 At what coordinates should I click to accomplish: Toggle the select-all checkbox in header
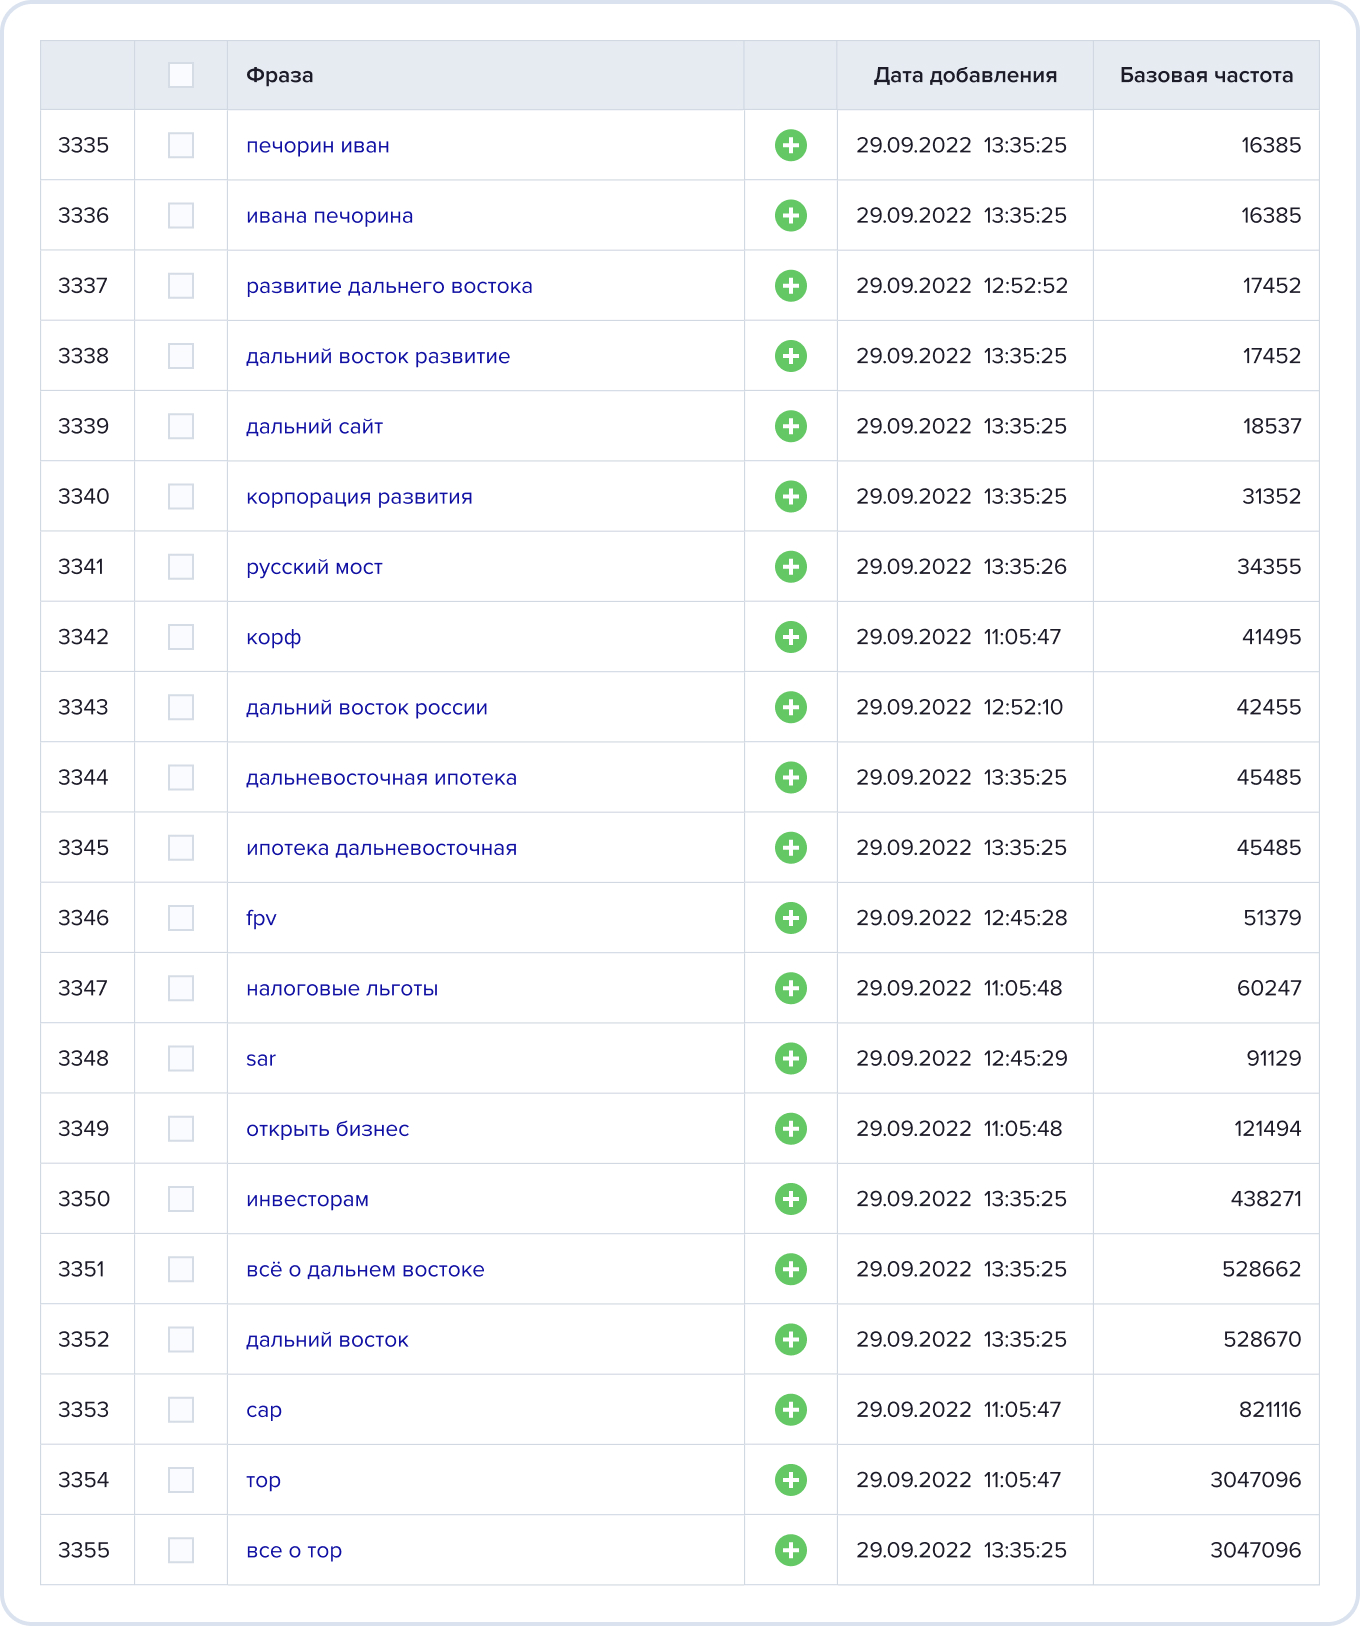(181, 75)
